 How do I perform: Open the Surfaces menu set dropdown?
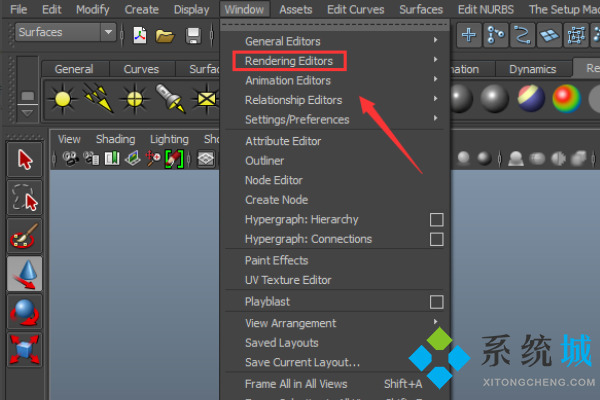(66, 33)
